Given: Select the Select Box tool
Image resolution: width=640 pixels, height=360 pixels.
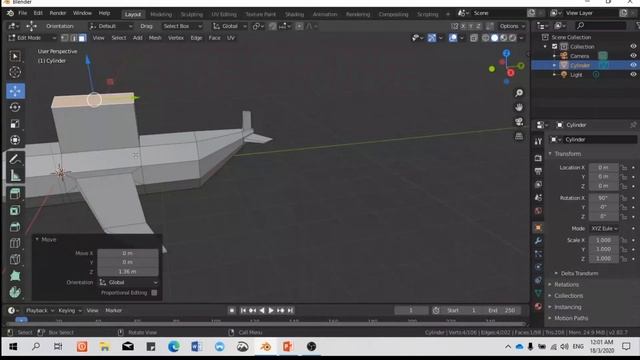Looking at the screenshot, I should click(15, 56).
